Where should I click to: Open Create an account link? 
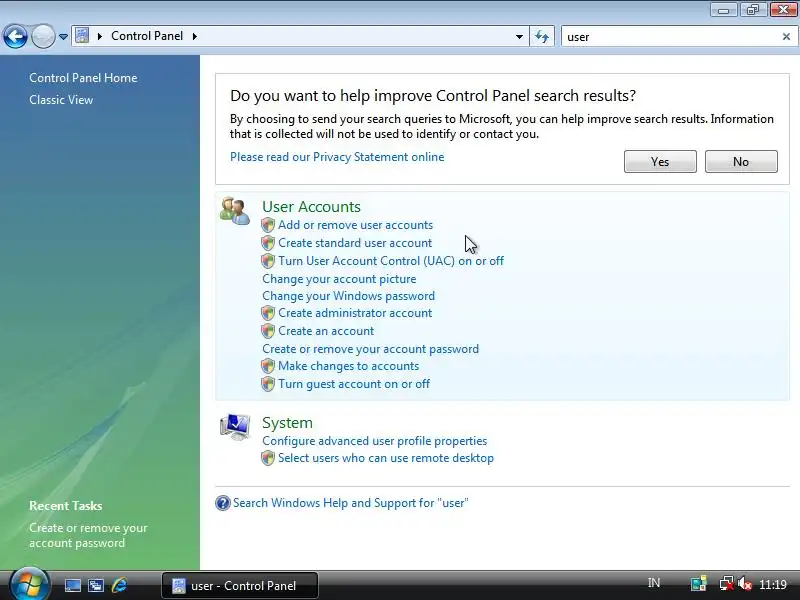click(x=326, y=331)
